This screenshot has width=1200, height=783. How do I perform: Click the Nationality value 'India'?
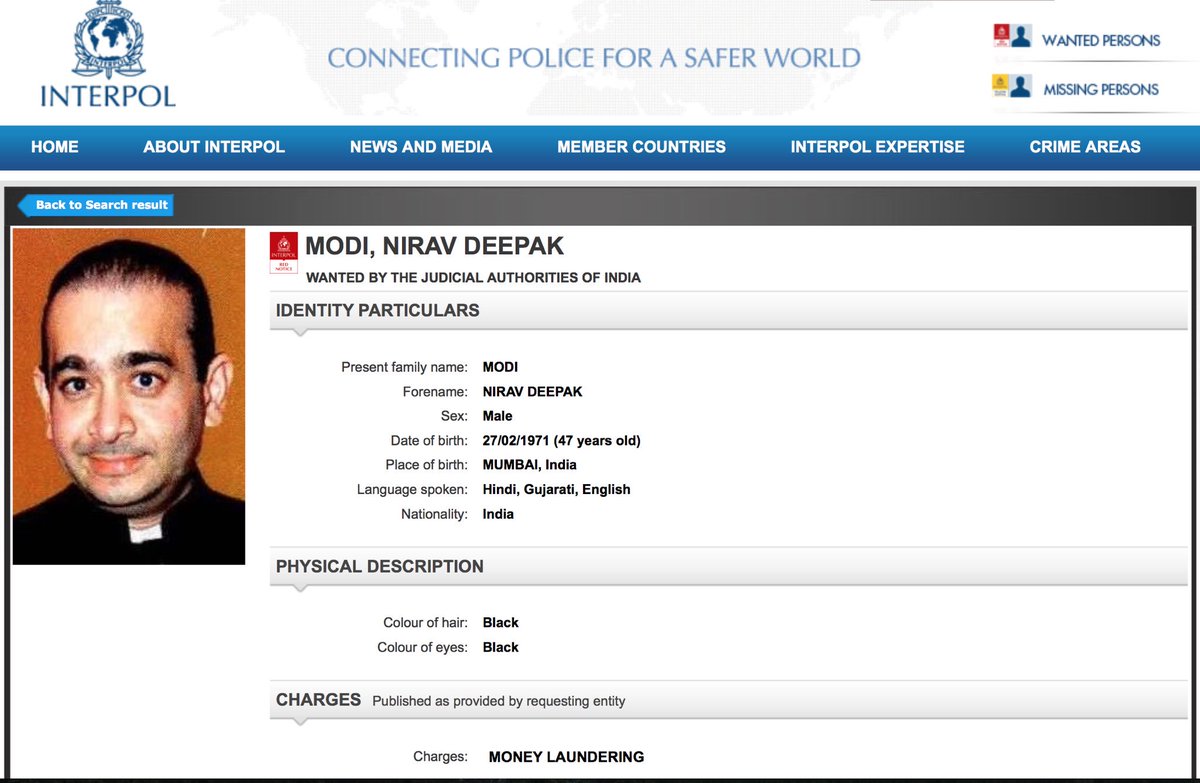(x=498, y=514)
